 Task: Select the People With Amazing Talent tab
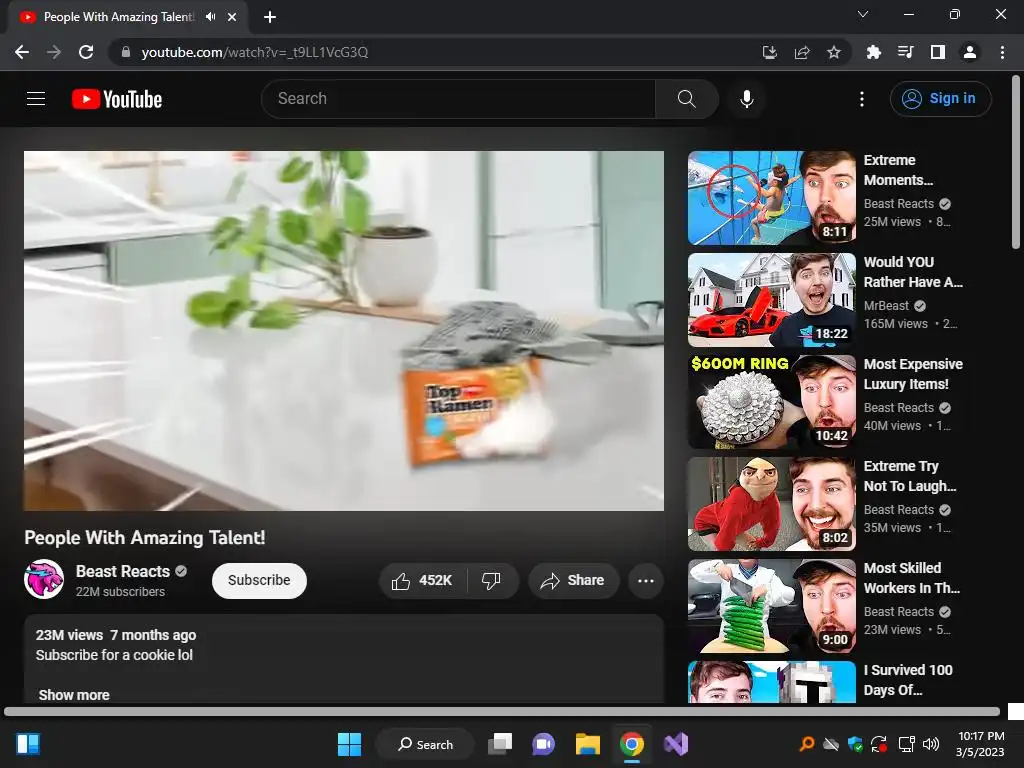click(x=128, y=17)
